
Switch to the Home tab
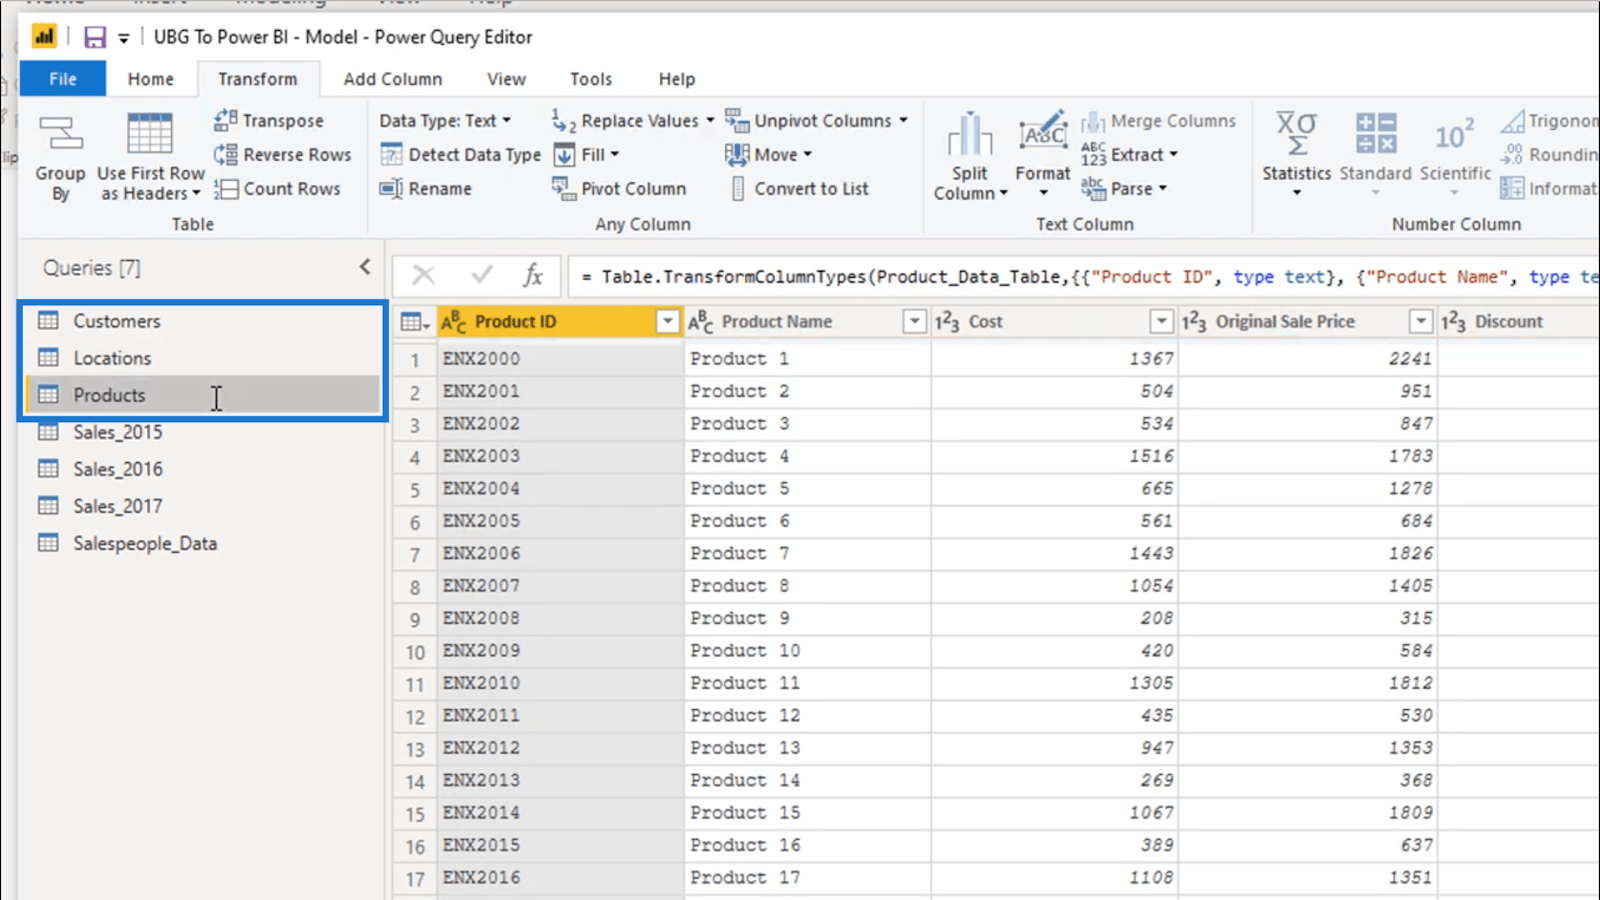tap(151, 79)
